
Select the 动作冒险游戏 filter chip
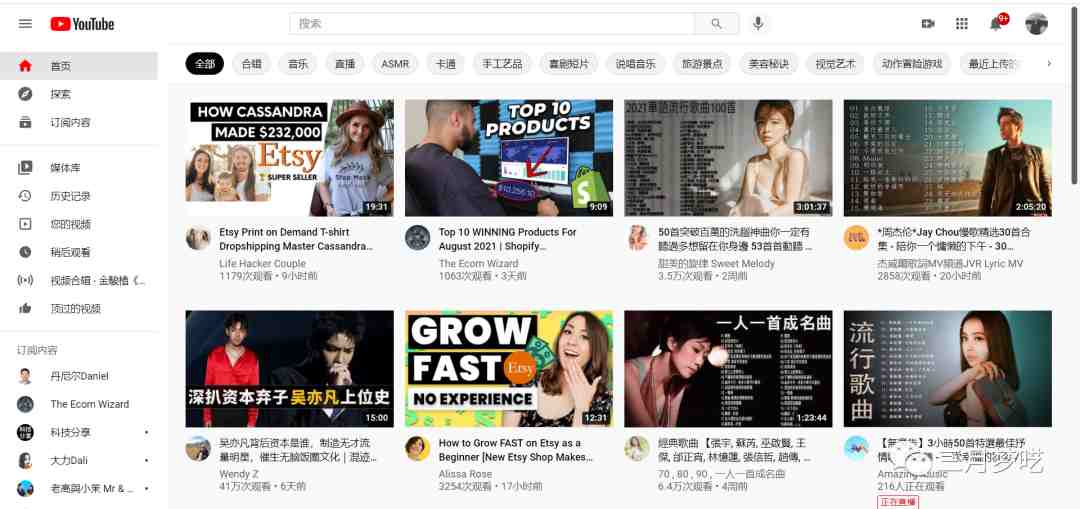tap(912, 64)
